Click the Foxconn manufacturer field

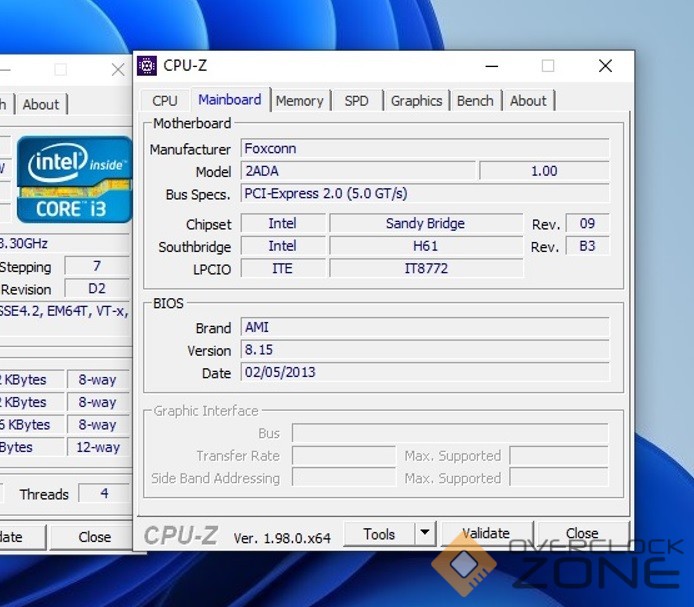point(424,149)
